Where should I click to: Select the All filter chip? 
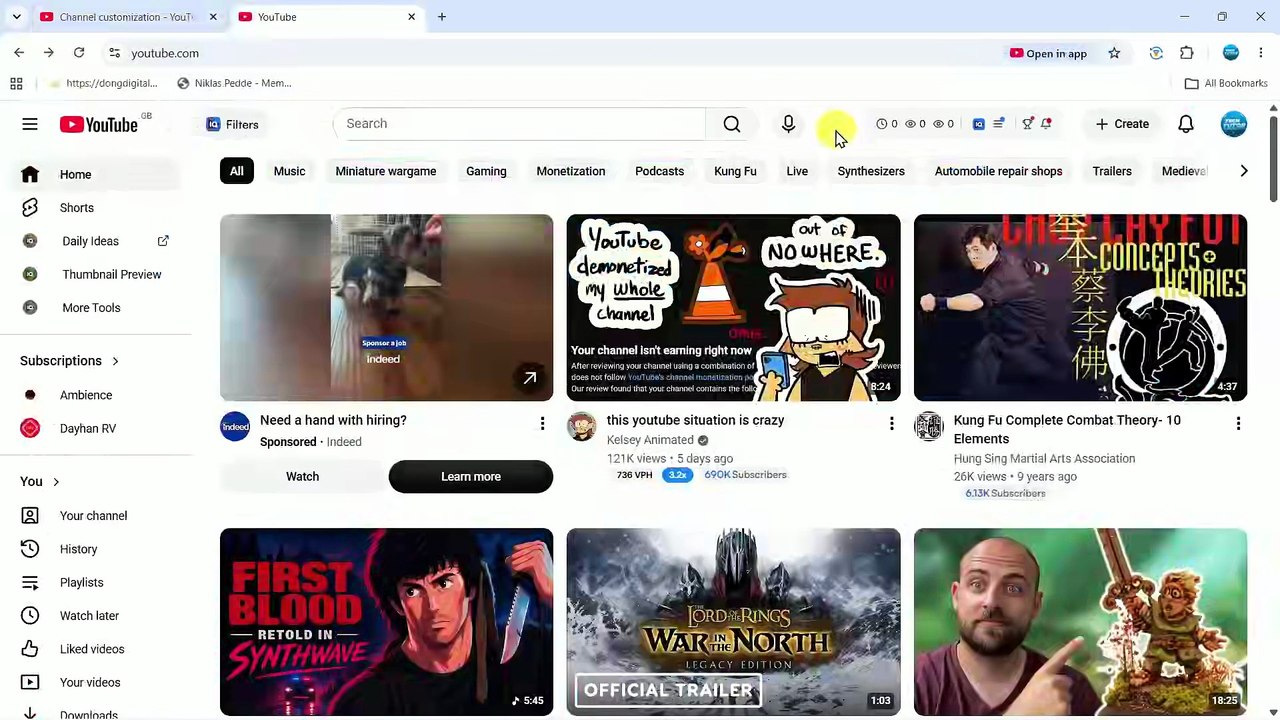coord(237,171)
